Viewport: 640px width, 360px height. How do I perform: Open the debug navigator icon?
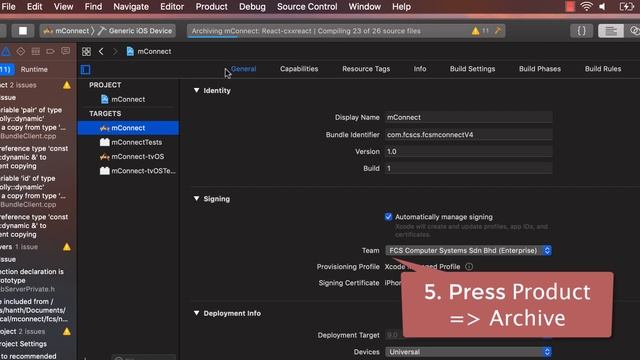(36, 51)
